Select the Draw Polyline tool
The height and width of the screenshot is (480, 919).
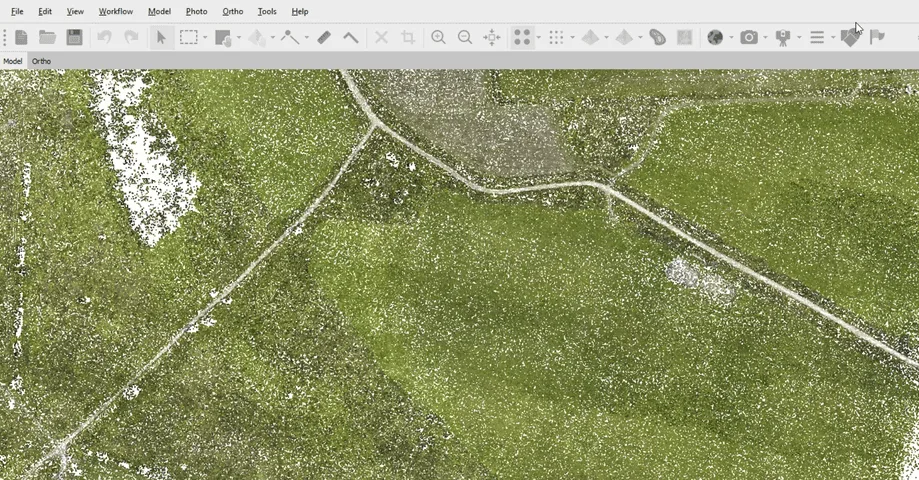pos(290,38)
